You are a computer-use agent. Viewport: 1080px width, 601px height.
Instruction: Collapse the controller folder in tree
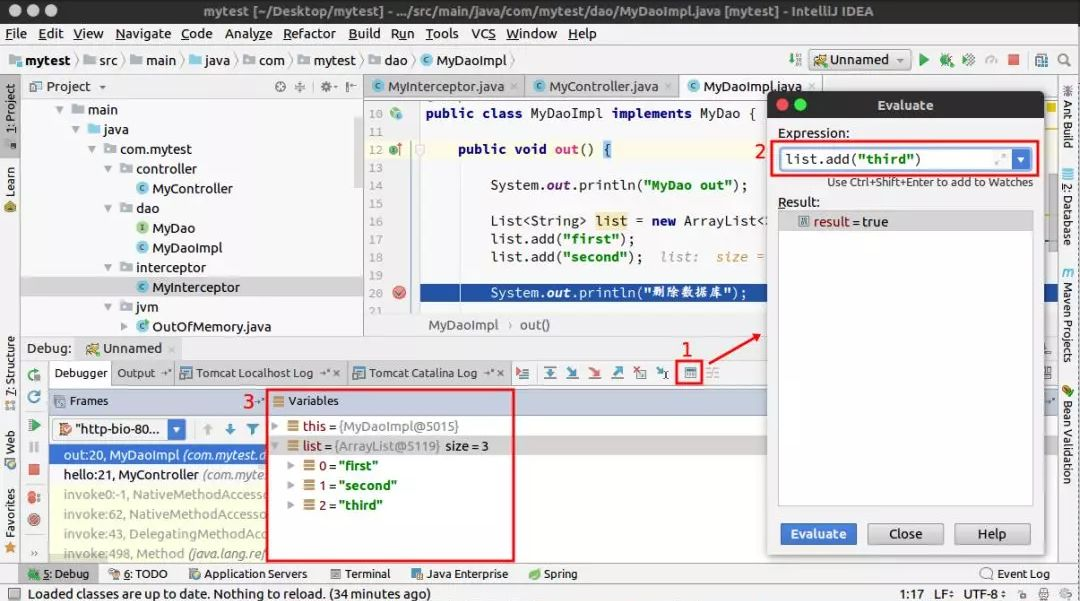coord(108,169)
